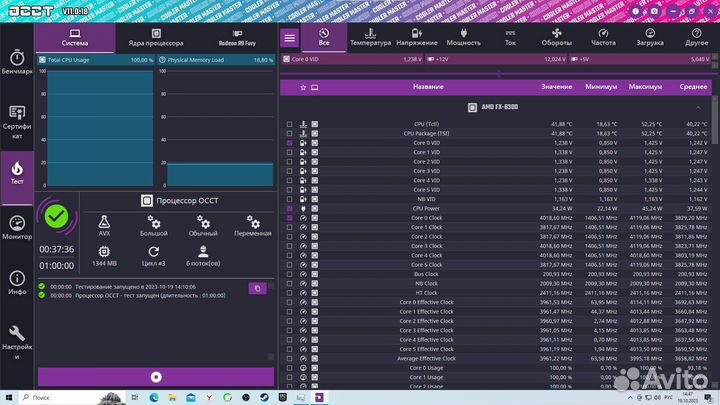This screenshot has width=720, height=405.
Task: Uncheck the Core 0 VID checkbox
Action: tap(289, 143)
